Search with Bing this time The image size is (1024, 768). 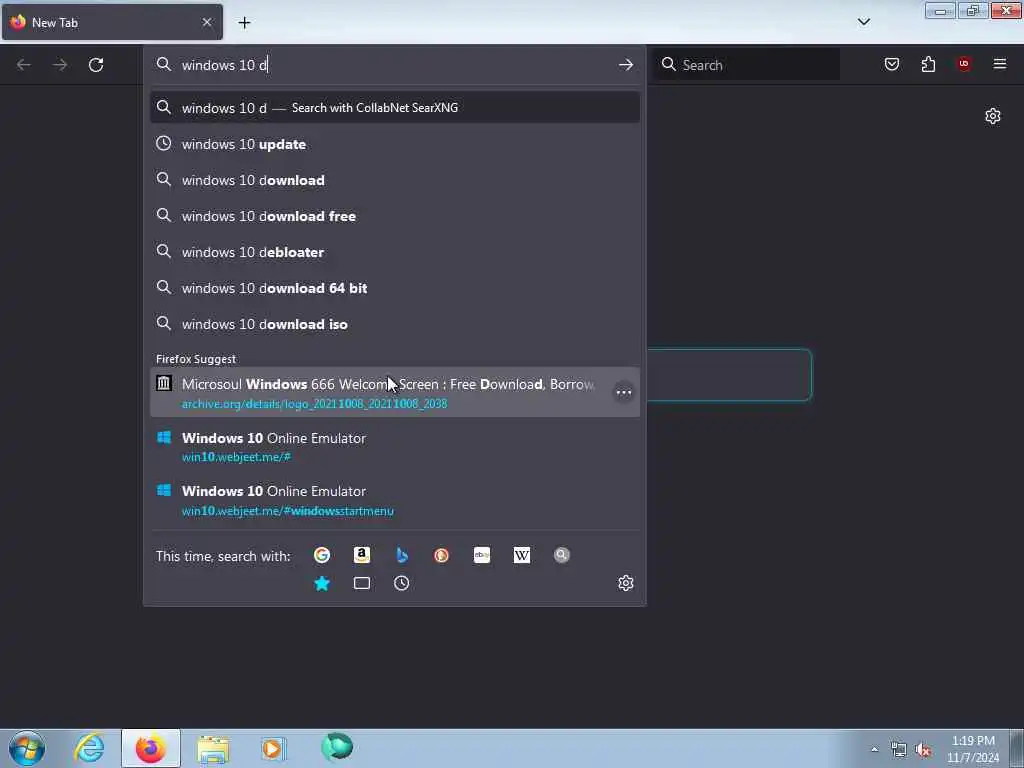coord(402,555)
